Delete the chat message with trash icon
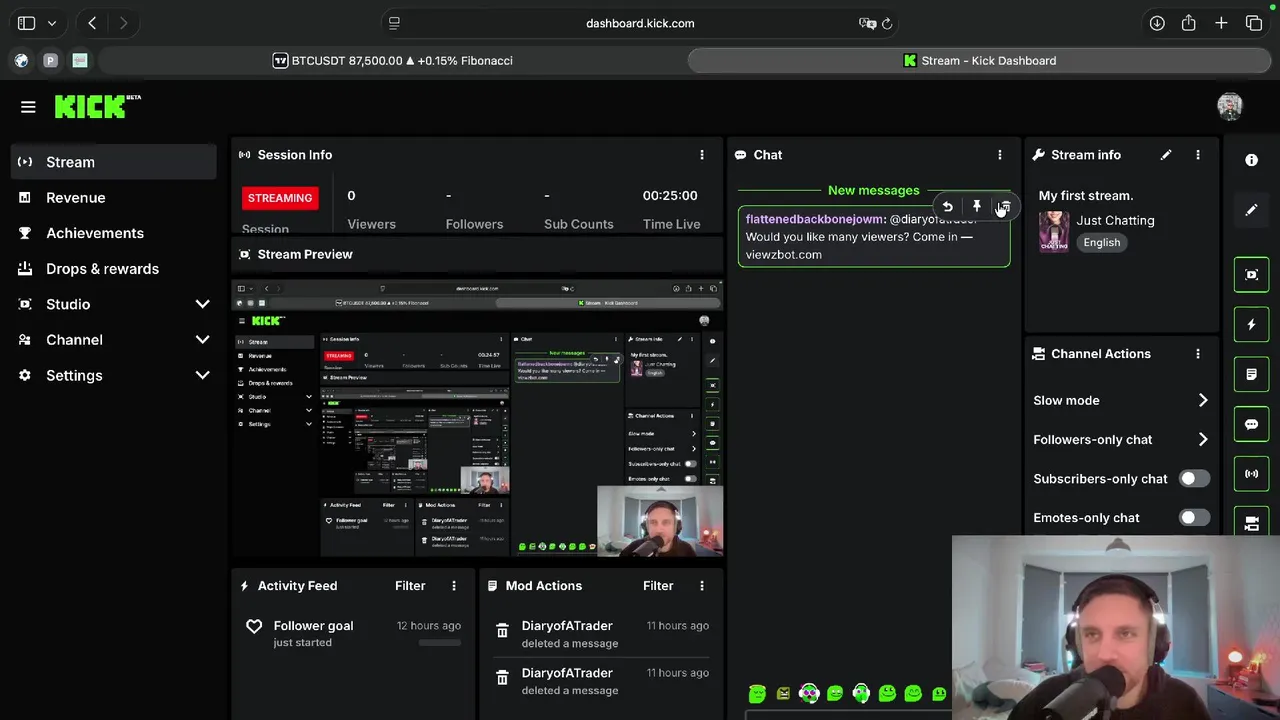This screenshot has width=1280, height=720. (1005, 207)
